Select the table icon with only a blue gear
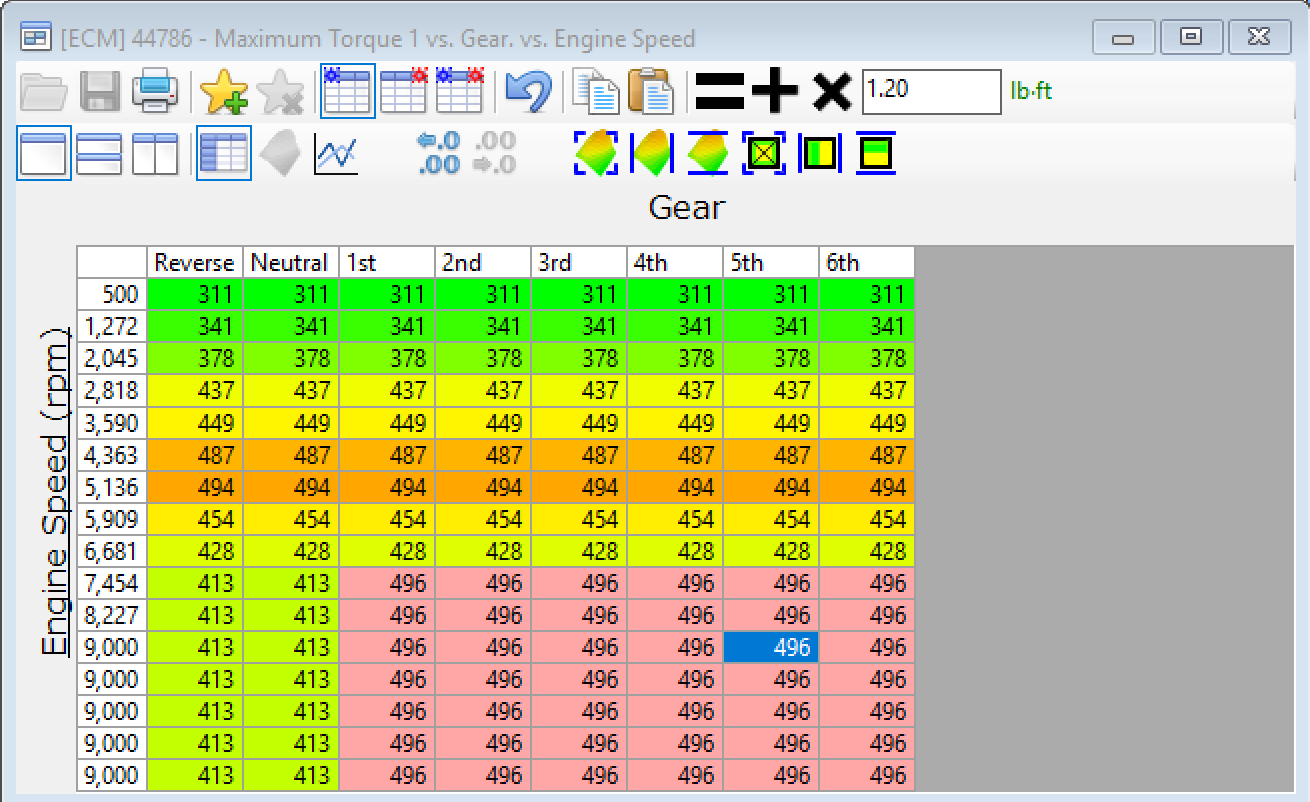The height and width of the screenshot is (802, 1310). tap(348, 91)
